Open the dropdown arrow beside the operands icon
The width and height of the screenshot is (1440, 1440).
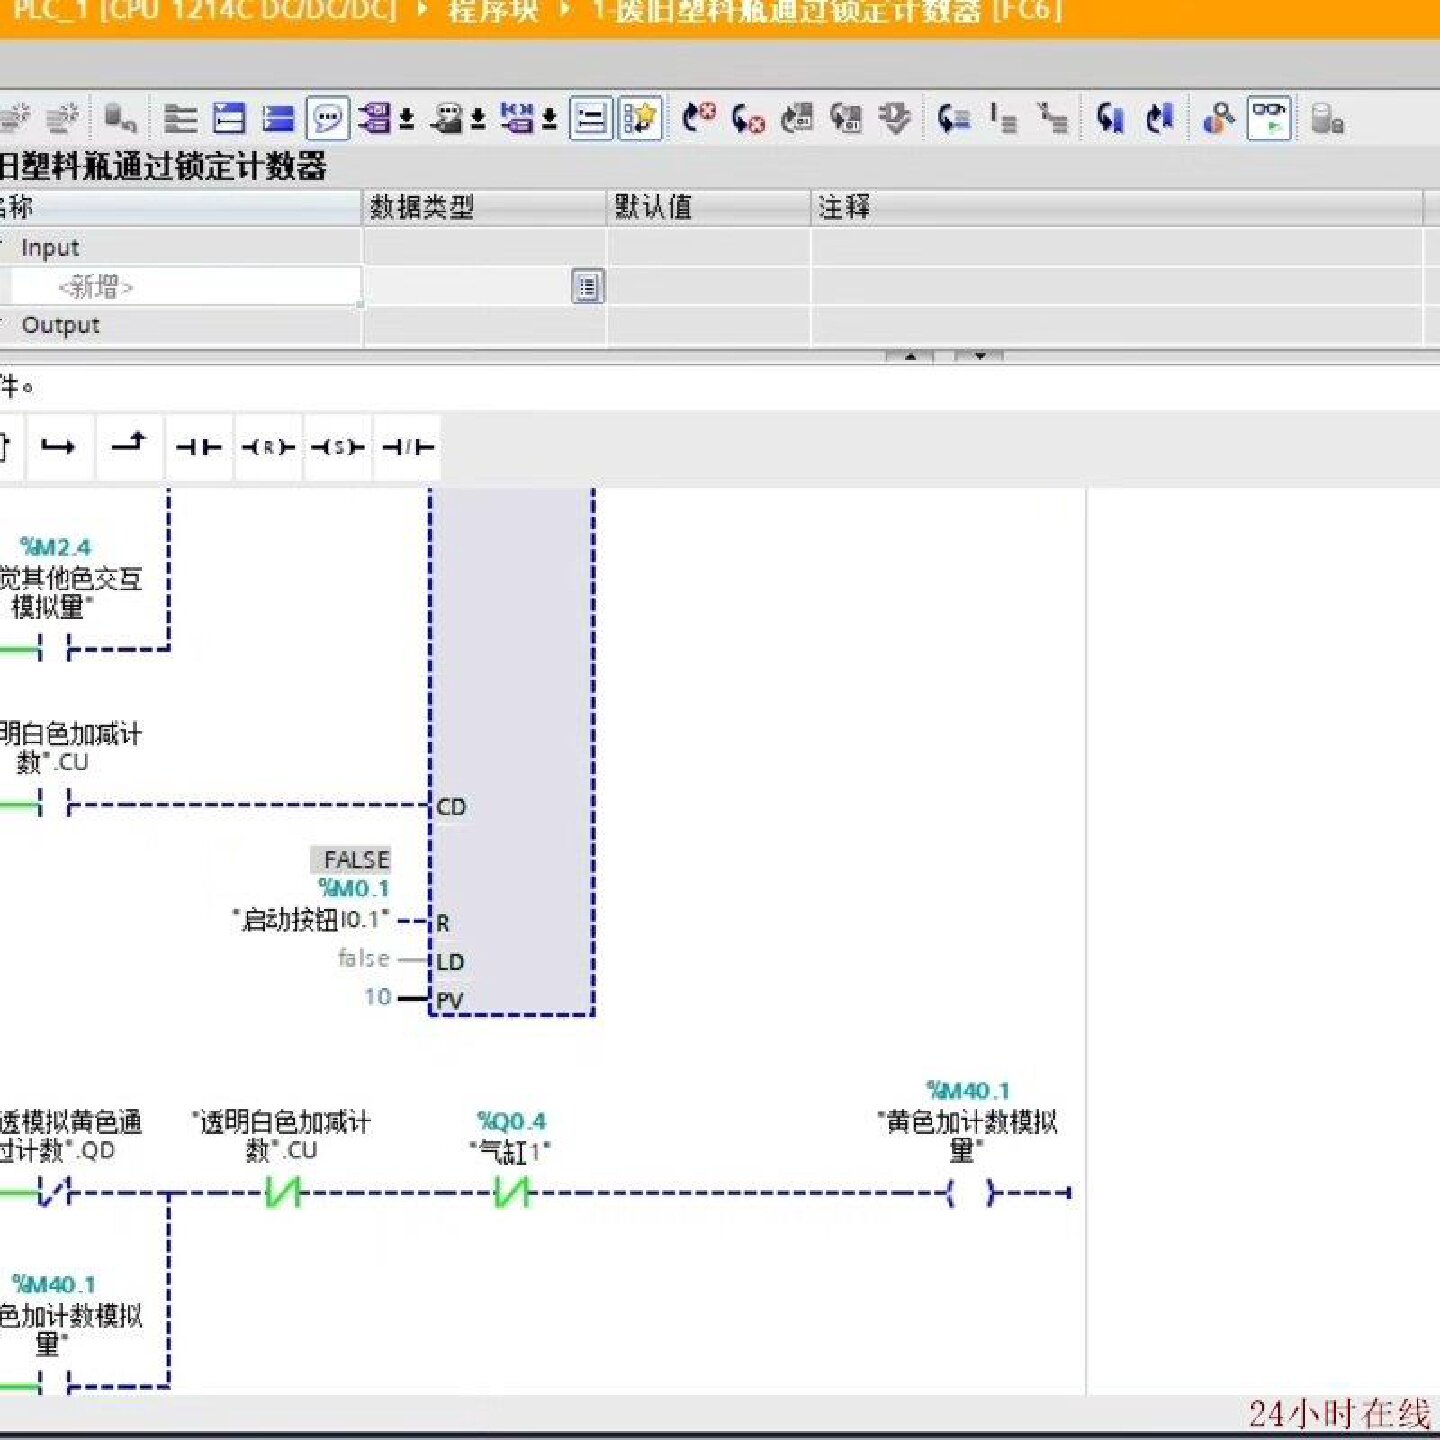coord(407,120)
